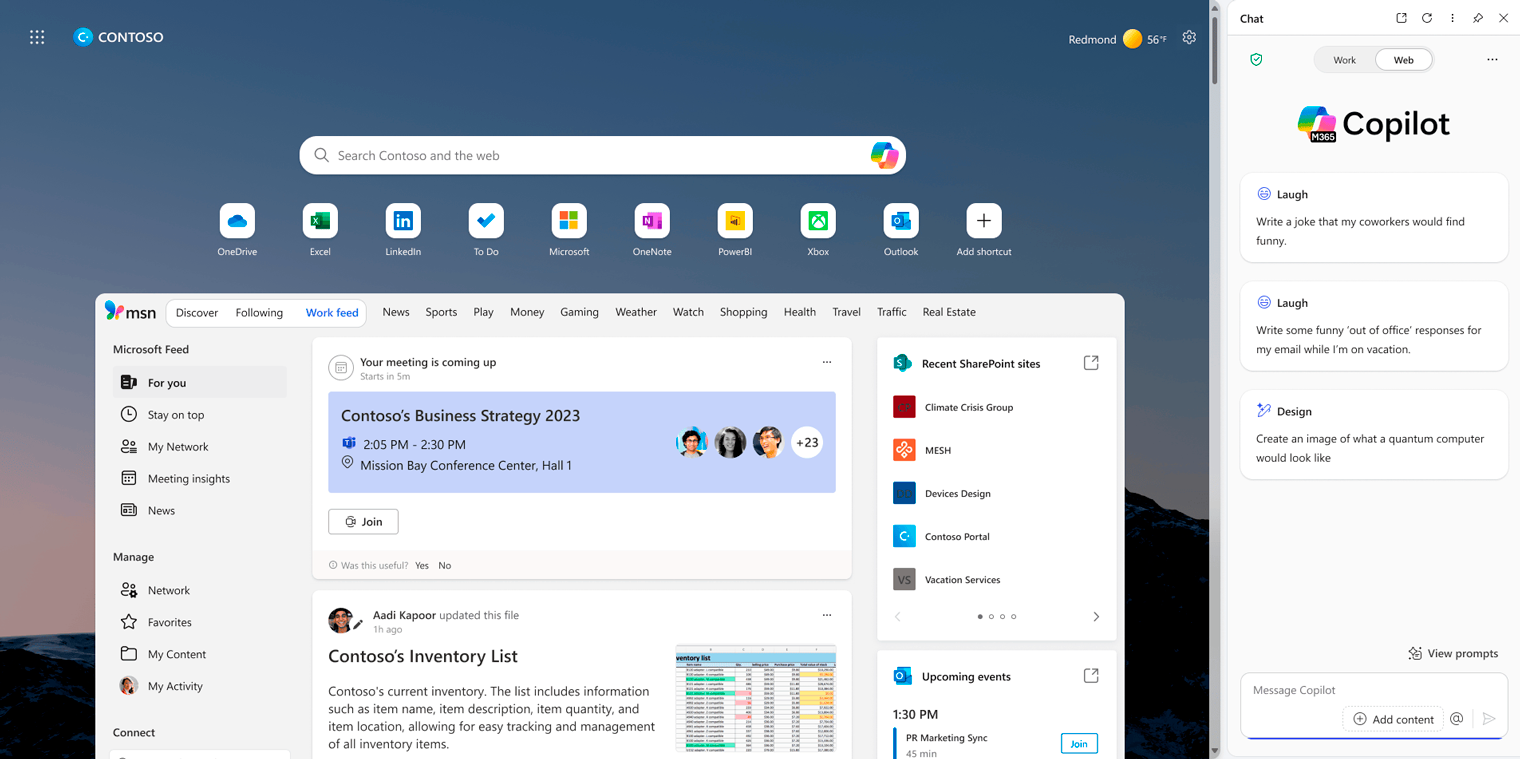Open Contoso's Inventory List title link
Screen dimensions: 1520x759
pyautogui.click(x=423, y=656)
